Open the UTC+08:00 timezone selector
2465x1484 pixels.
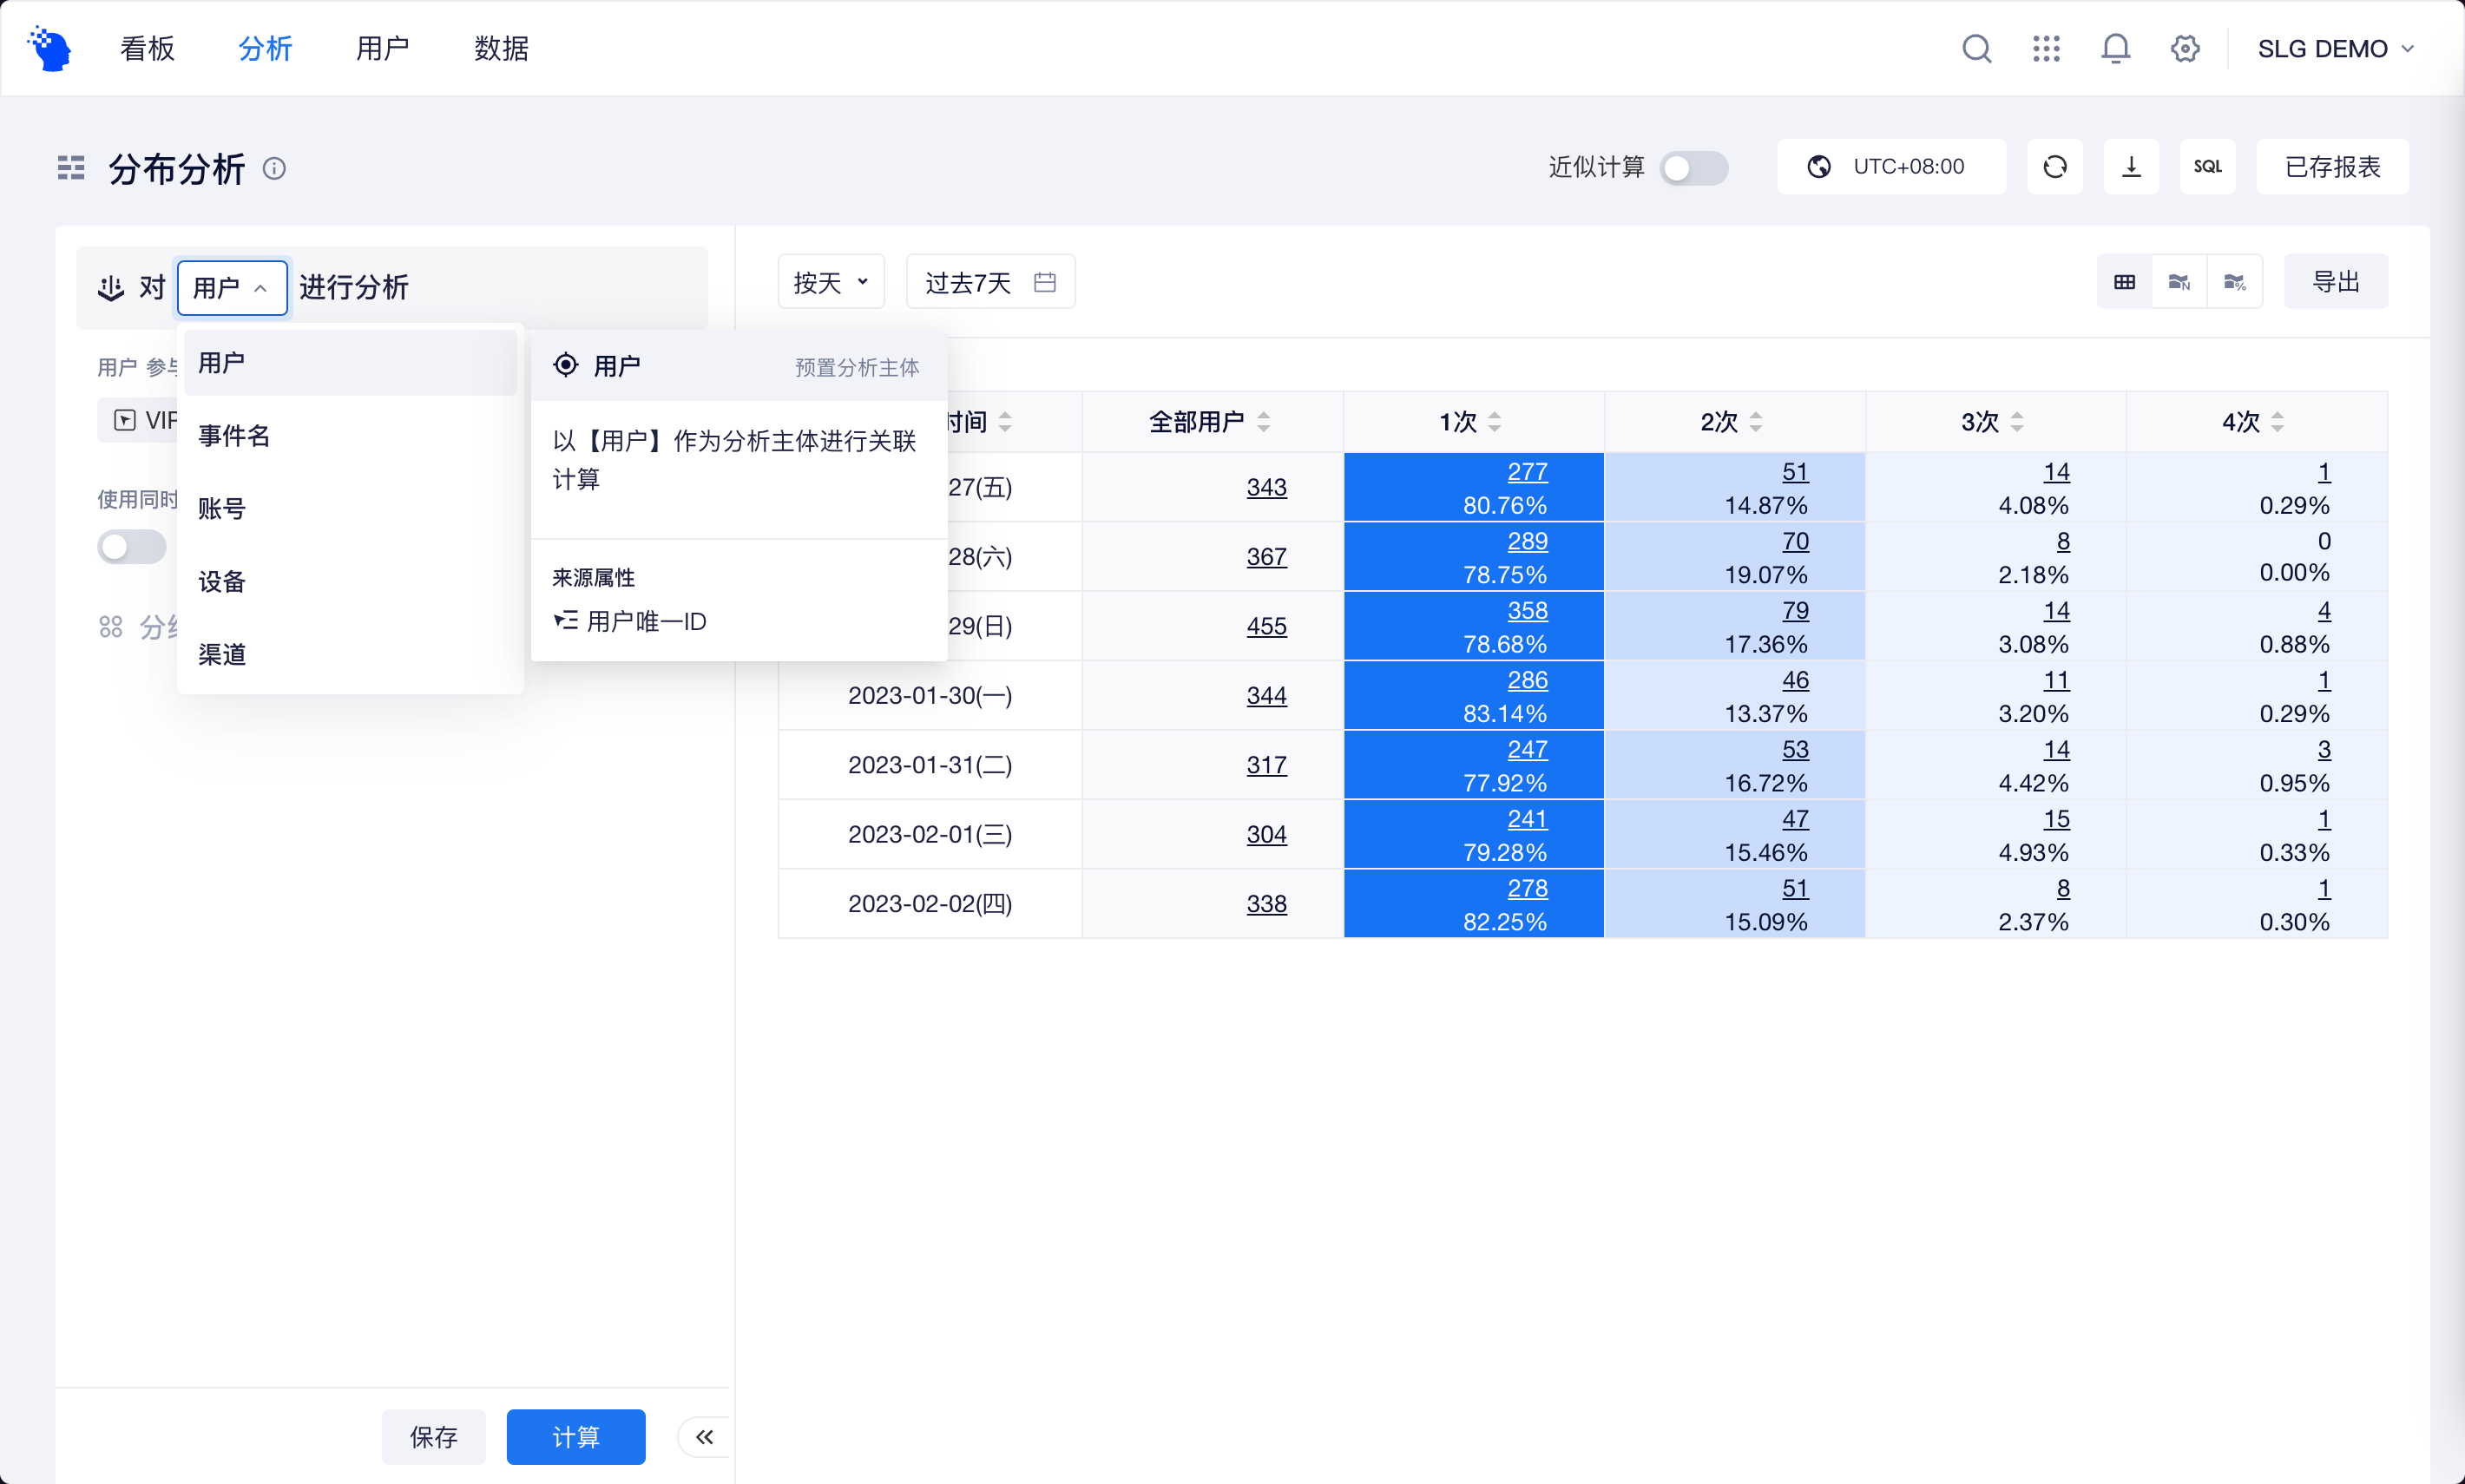1891,166
